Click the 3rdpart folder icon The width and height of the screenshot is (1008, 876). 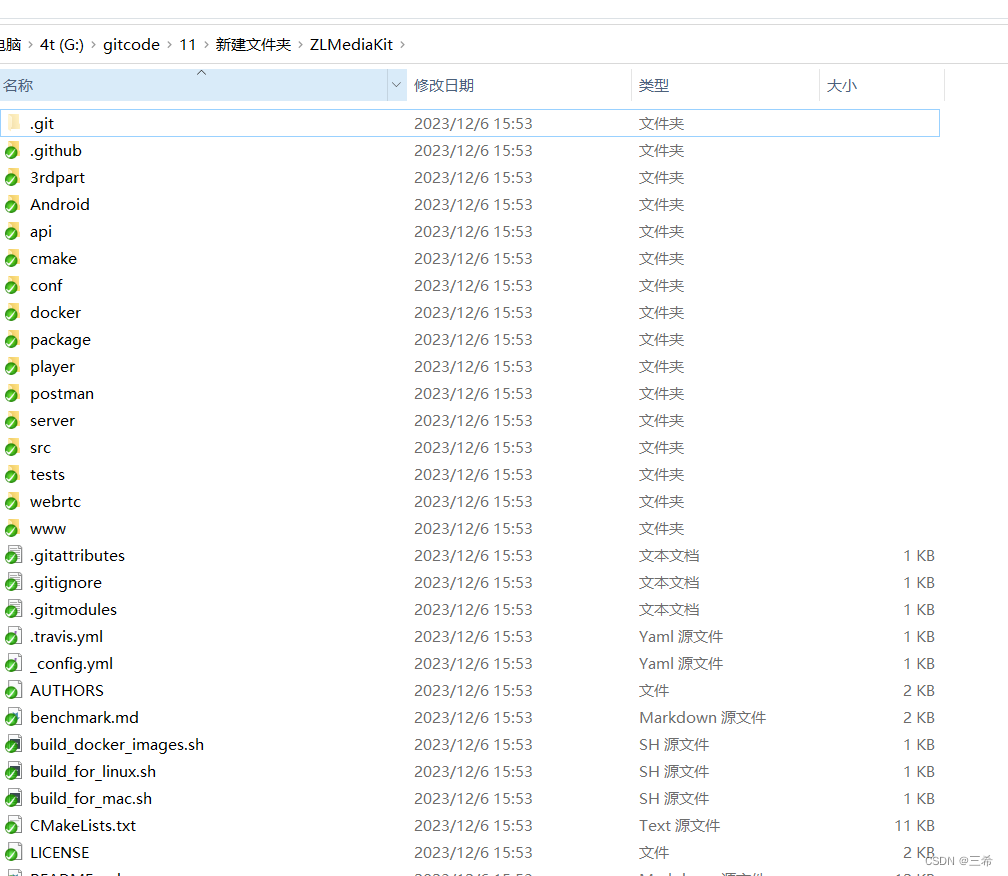click(13, 177)
